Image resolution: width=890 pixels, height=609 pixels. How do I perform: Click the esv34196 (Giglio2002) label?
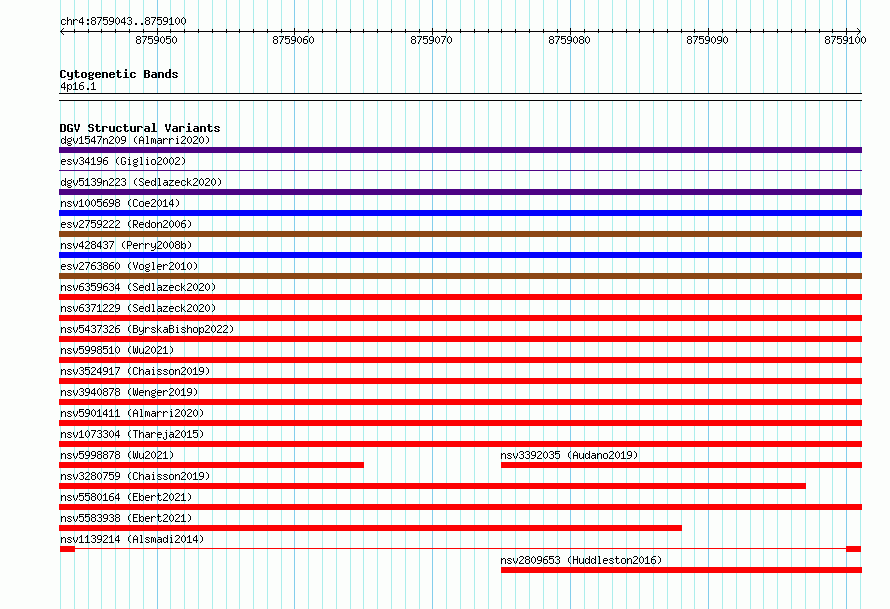[123, 161]
